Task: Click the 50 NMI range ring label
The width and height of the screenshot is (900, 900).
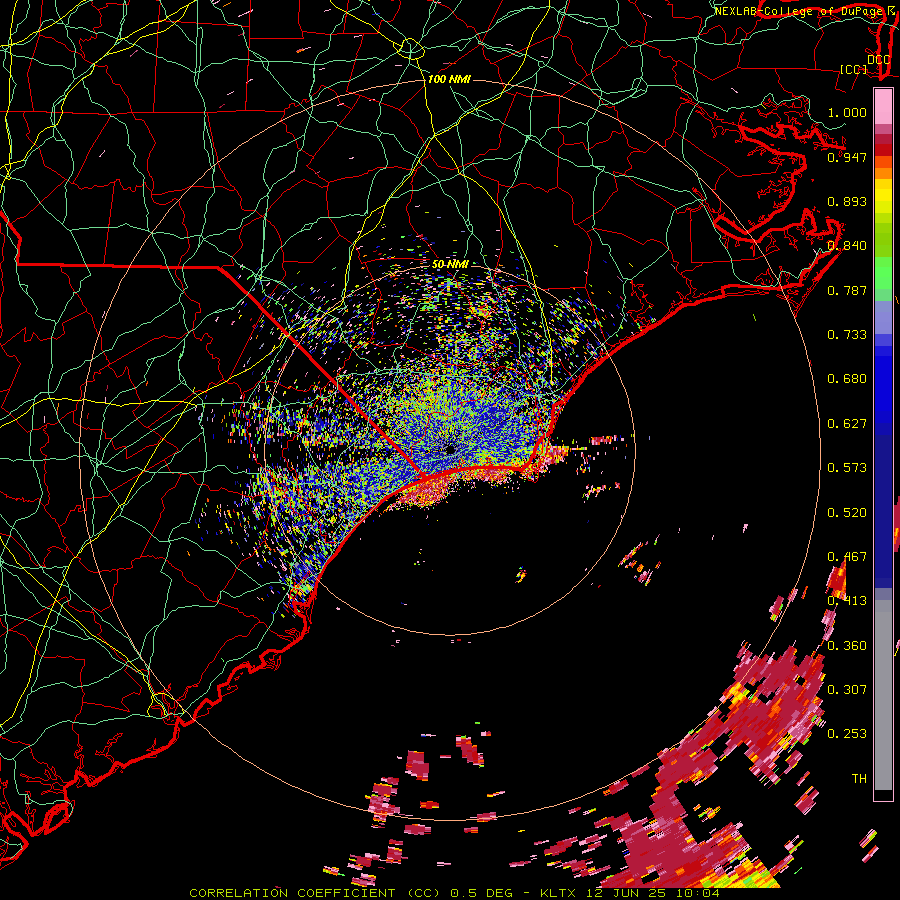Action: point(450,264)
